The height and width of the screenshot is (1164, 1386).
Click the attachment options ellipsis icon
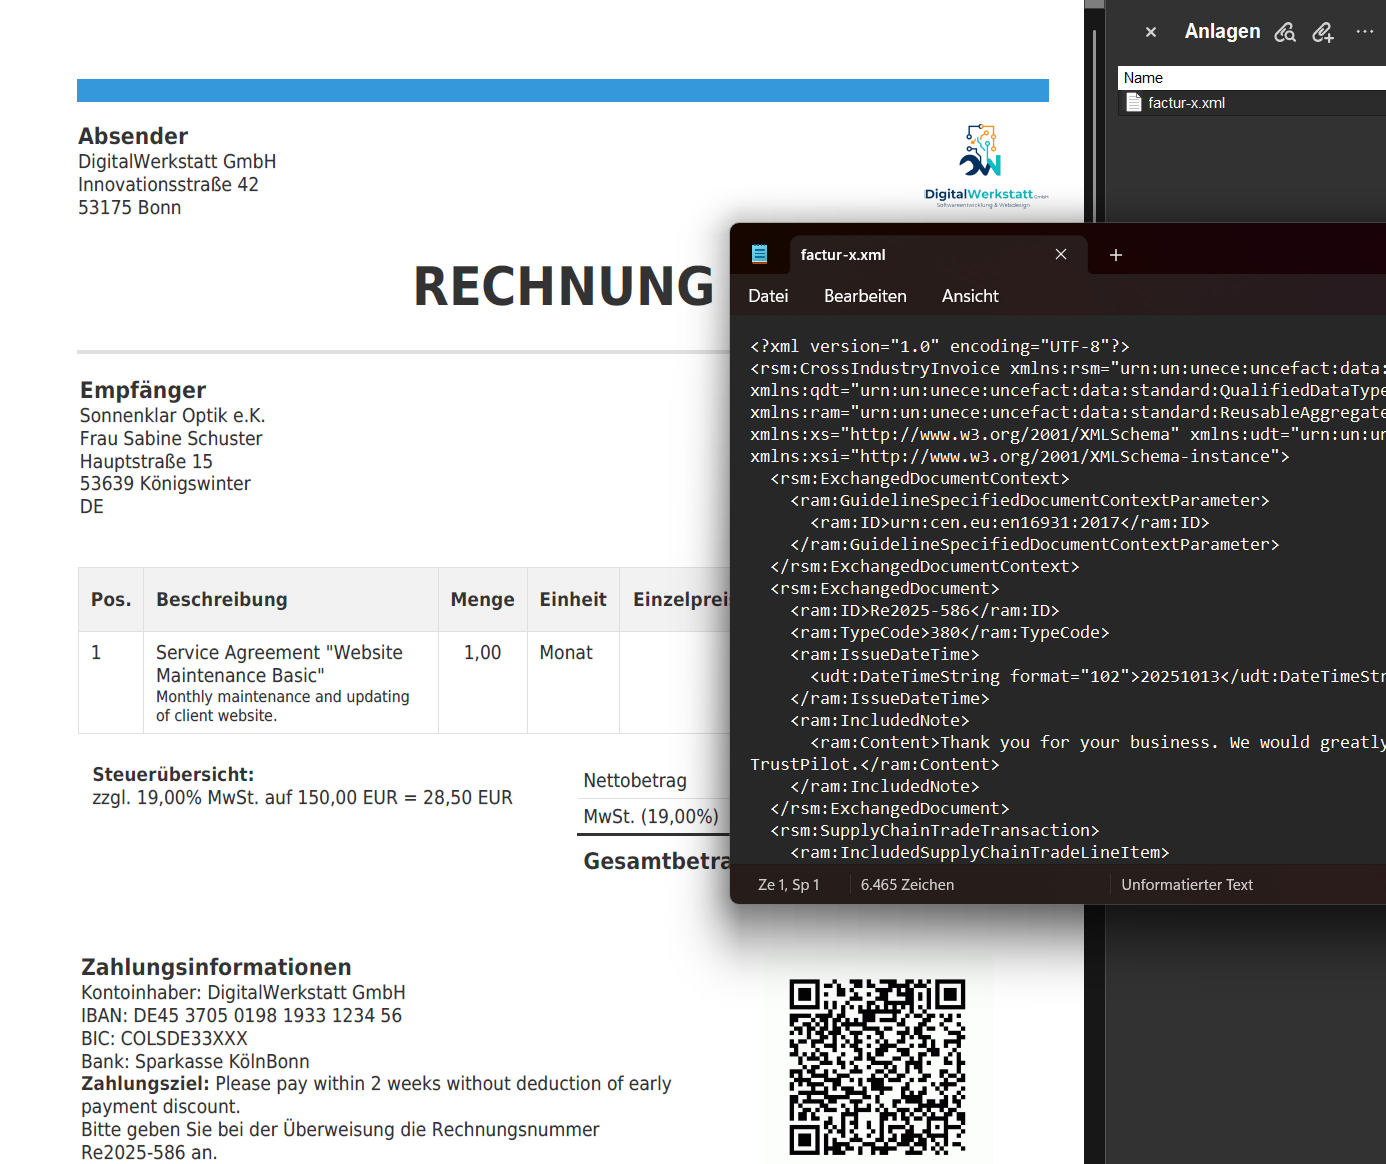point(1364,31)
